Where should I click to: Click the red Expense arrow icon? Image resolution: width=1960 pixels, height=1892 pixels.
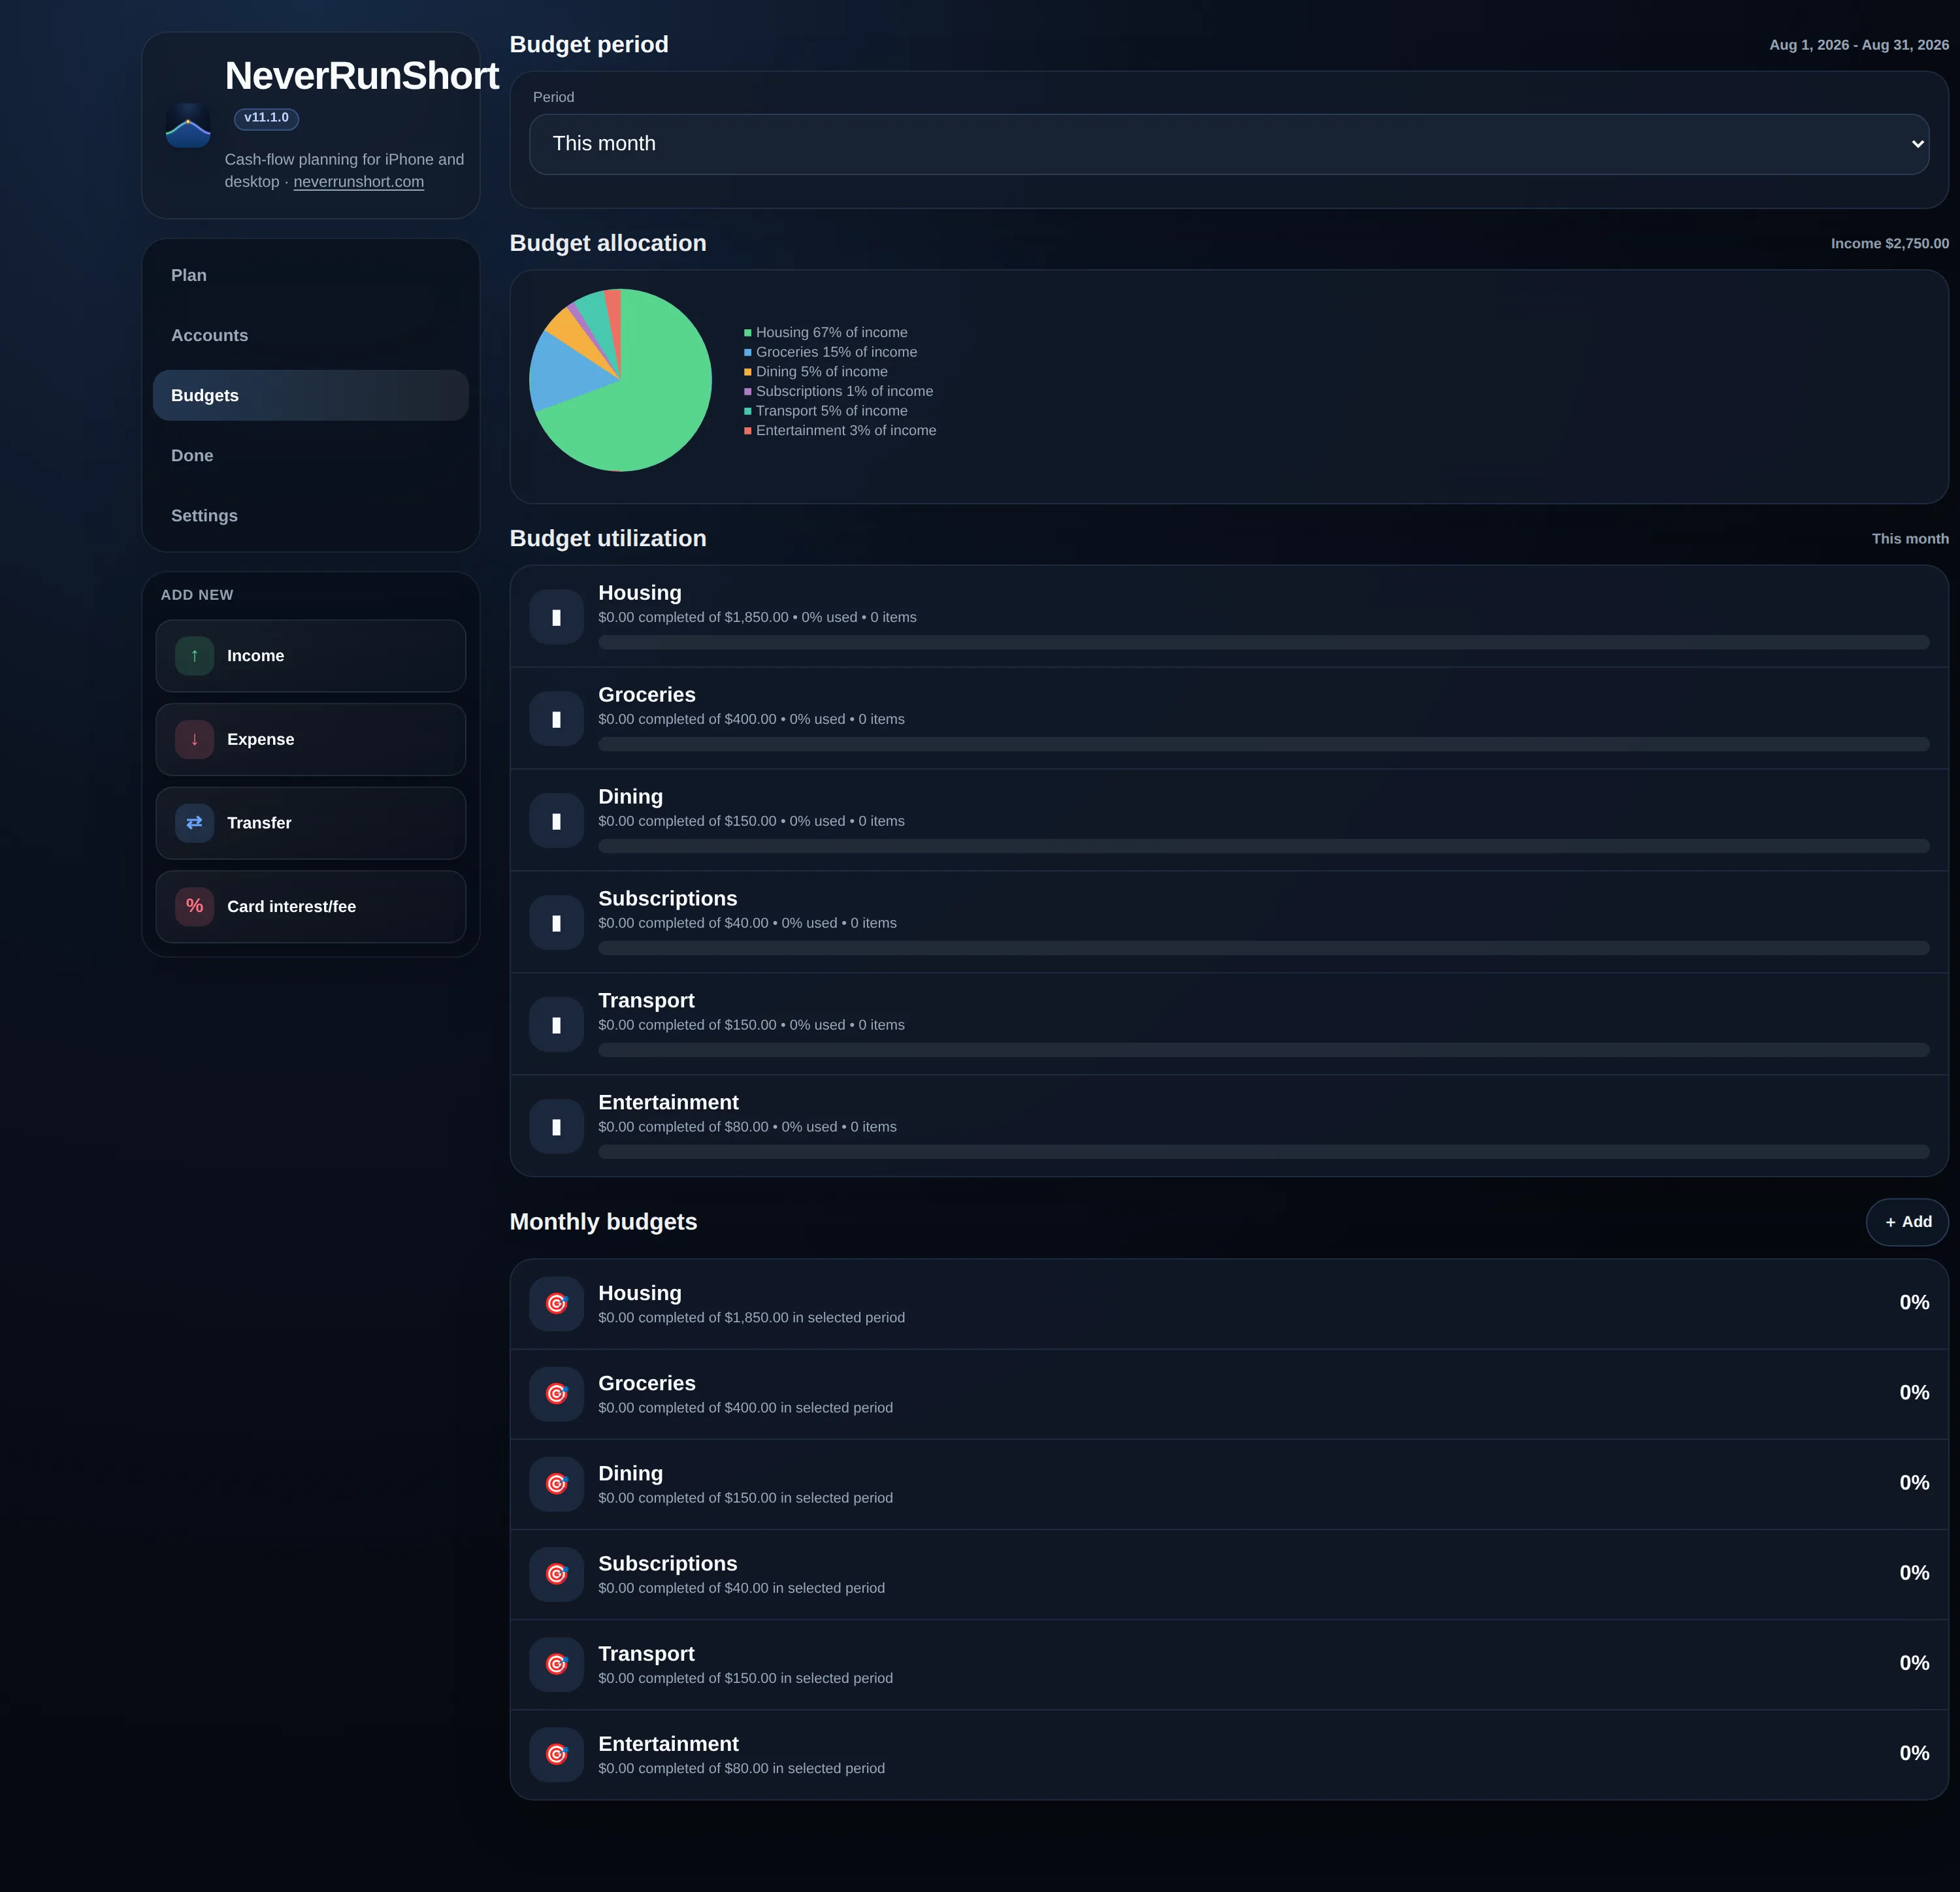(x=195, y=739)
